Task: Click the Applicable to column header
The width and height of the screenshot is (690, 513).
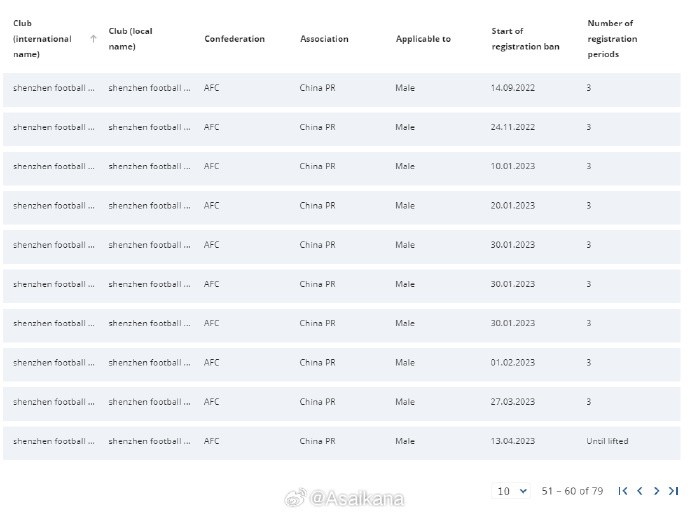Action: 423,39
